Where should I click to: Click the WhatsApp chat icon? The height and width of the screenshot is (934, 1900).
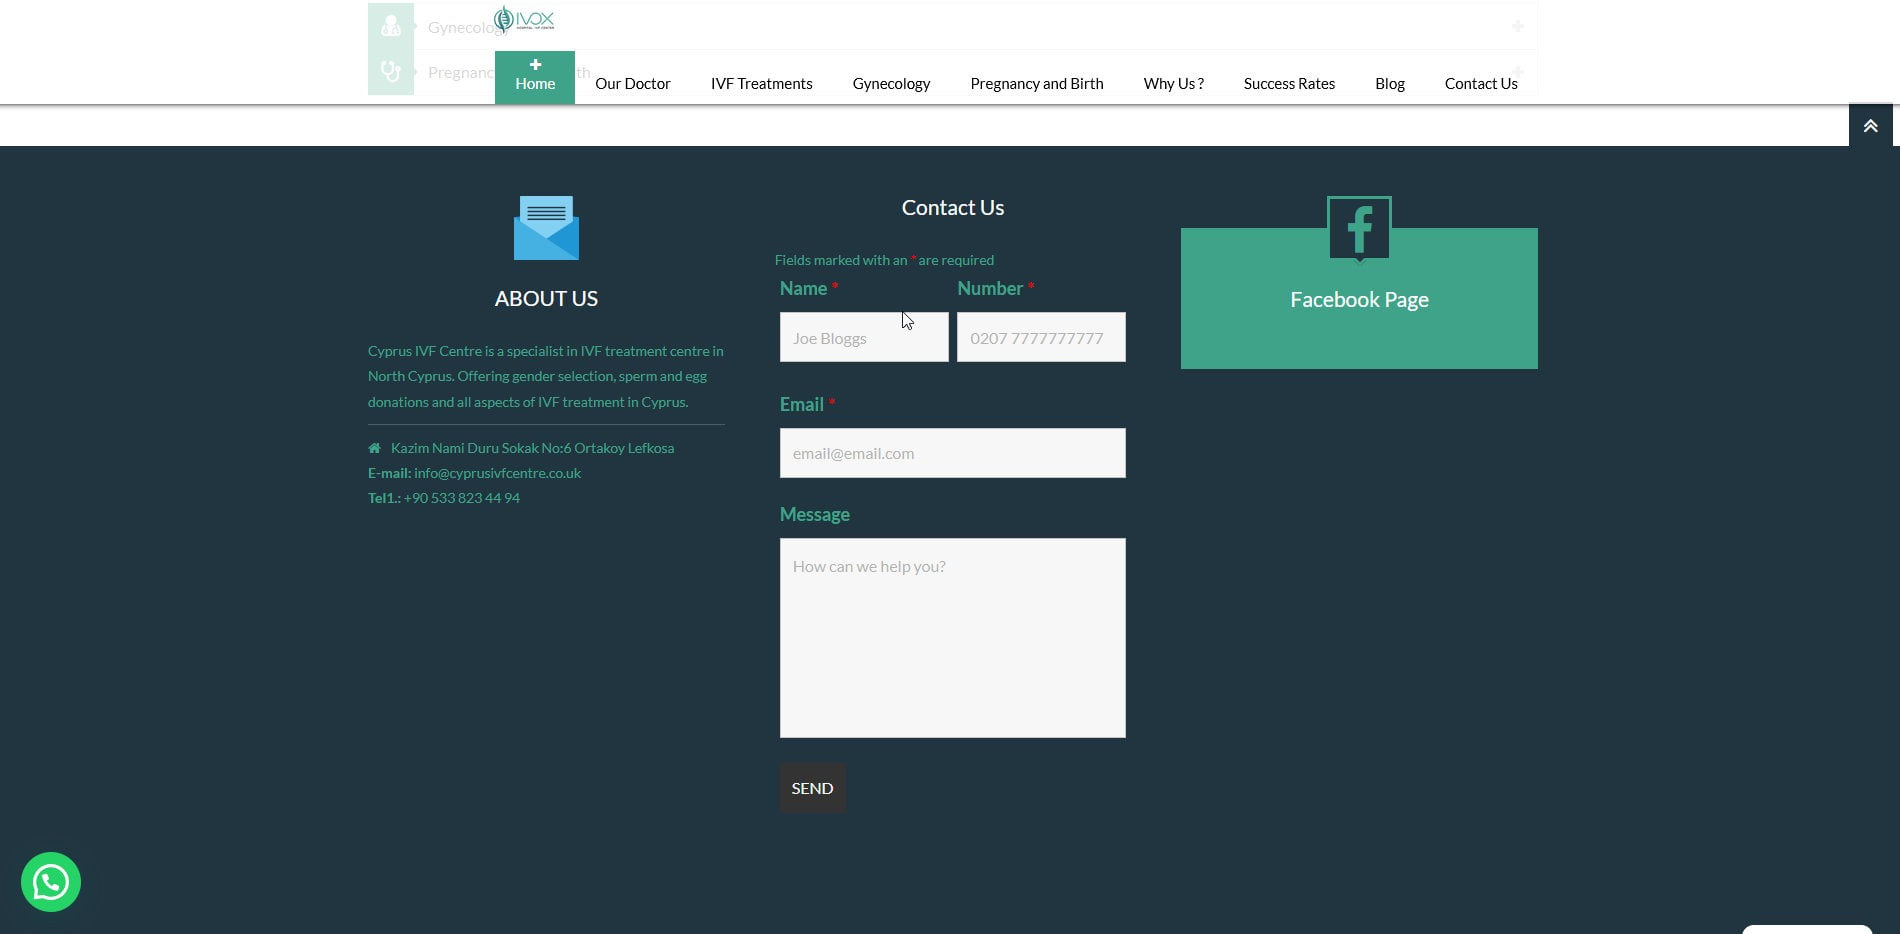pyautogui.click(x=51, y=882)
